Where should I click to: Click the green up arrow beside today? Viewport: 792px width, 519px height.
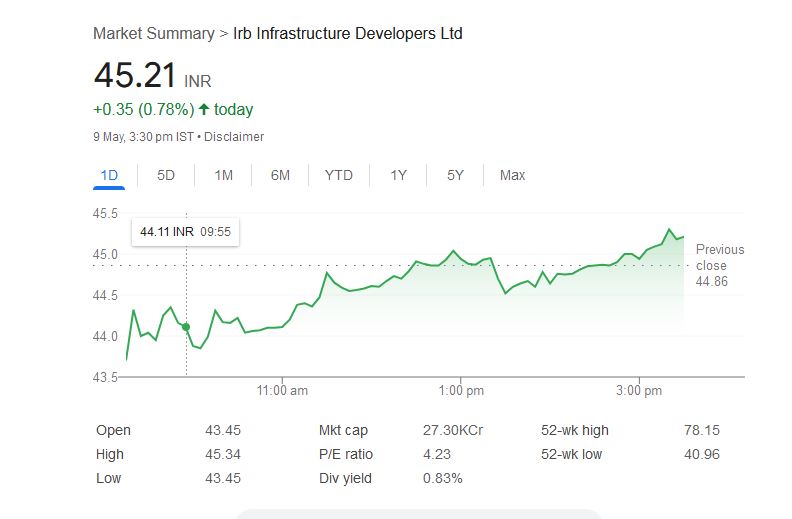pos(204,109)
